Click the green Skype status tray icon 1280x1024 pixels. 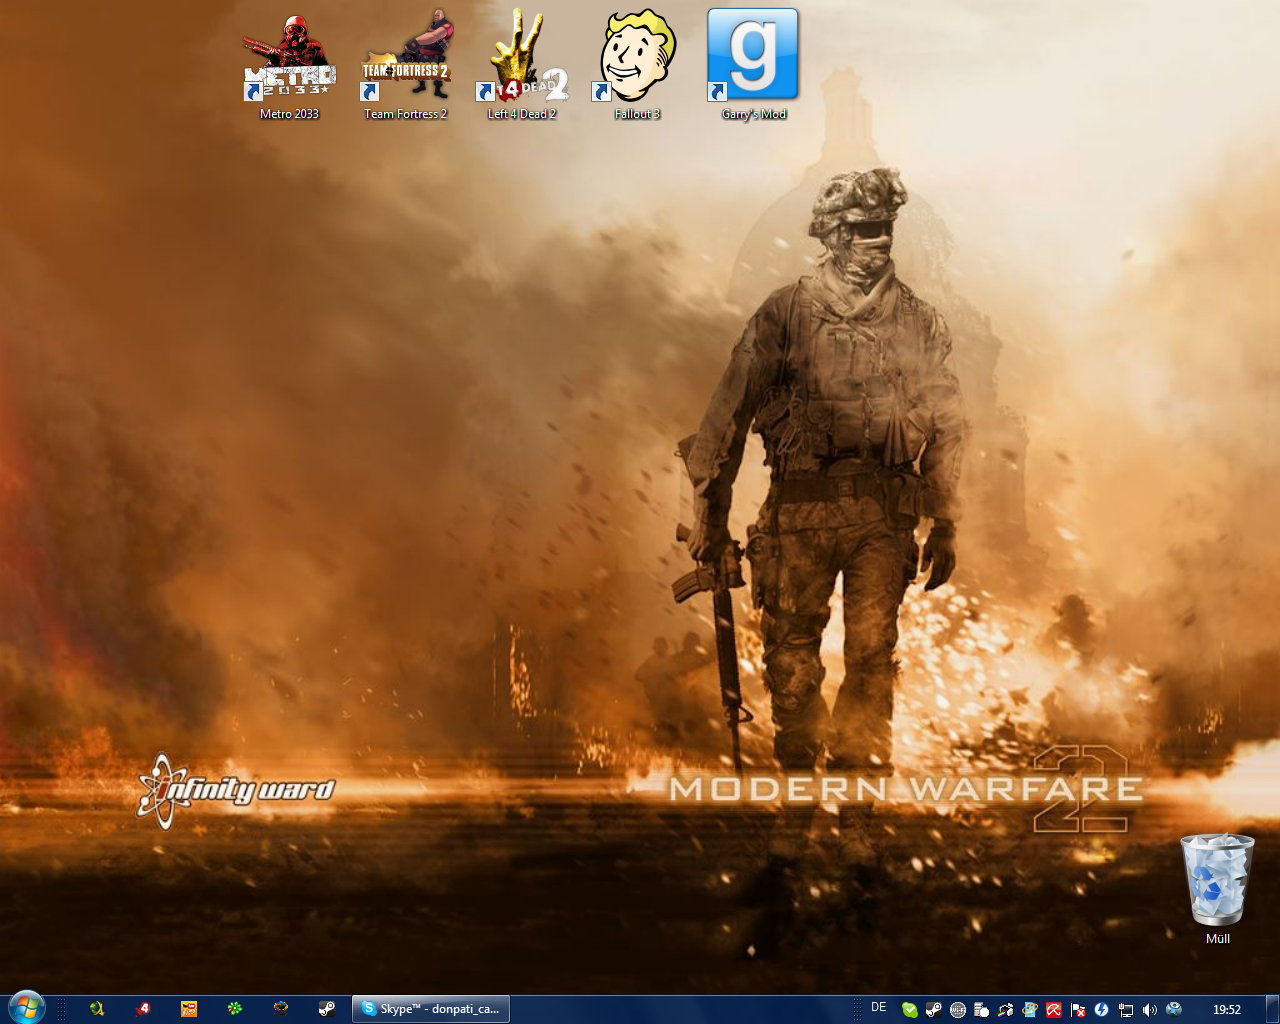(909, 1010)
